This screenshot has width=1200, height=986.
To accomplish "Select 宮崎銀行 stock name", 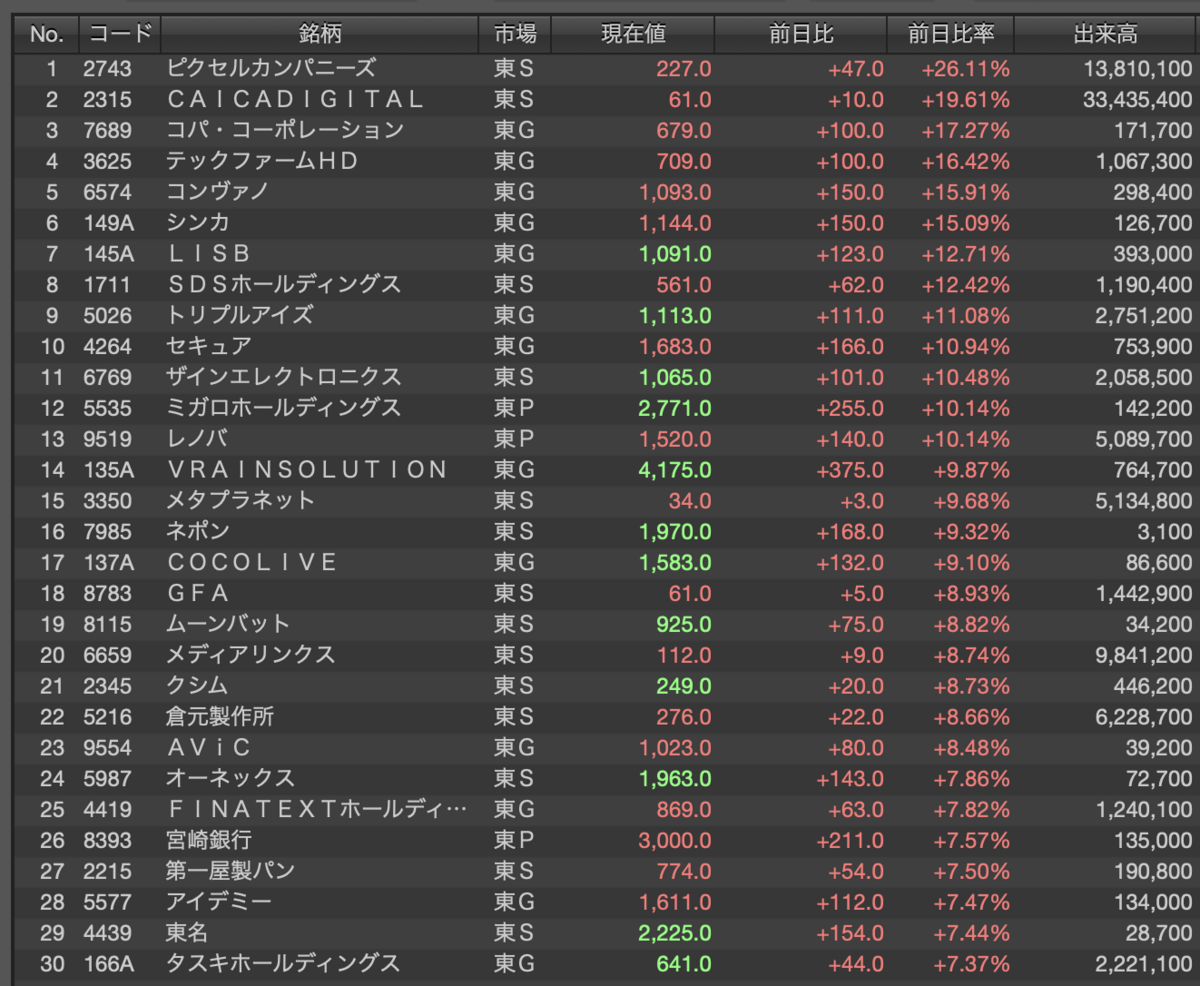I will coord(209,840).
